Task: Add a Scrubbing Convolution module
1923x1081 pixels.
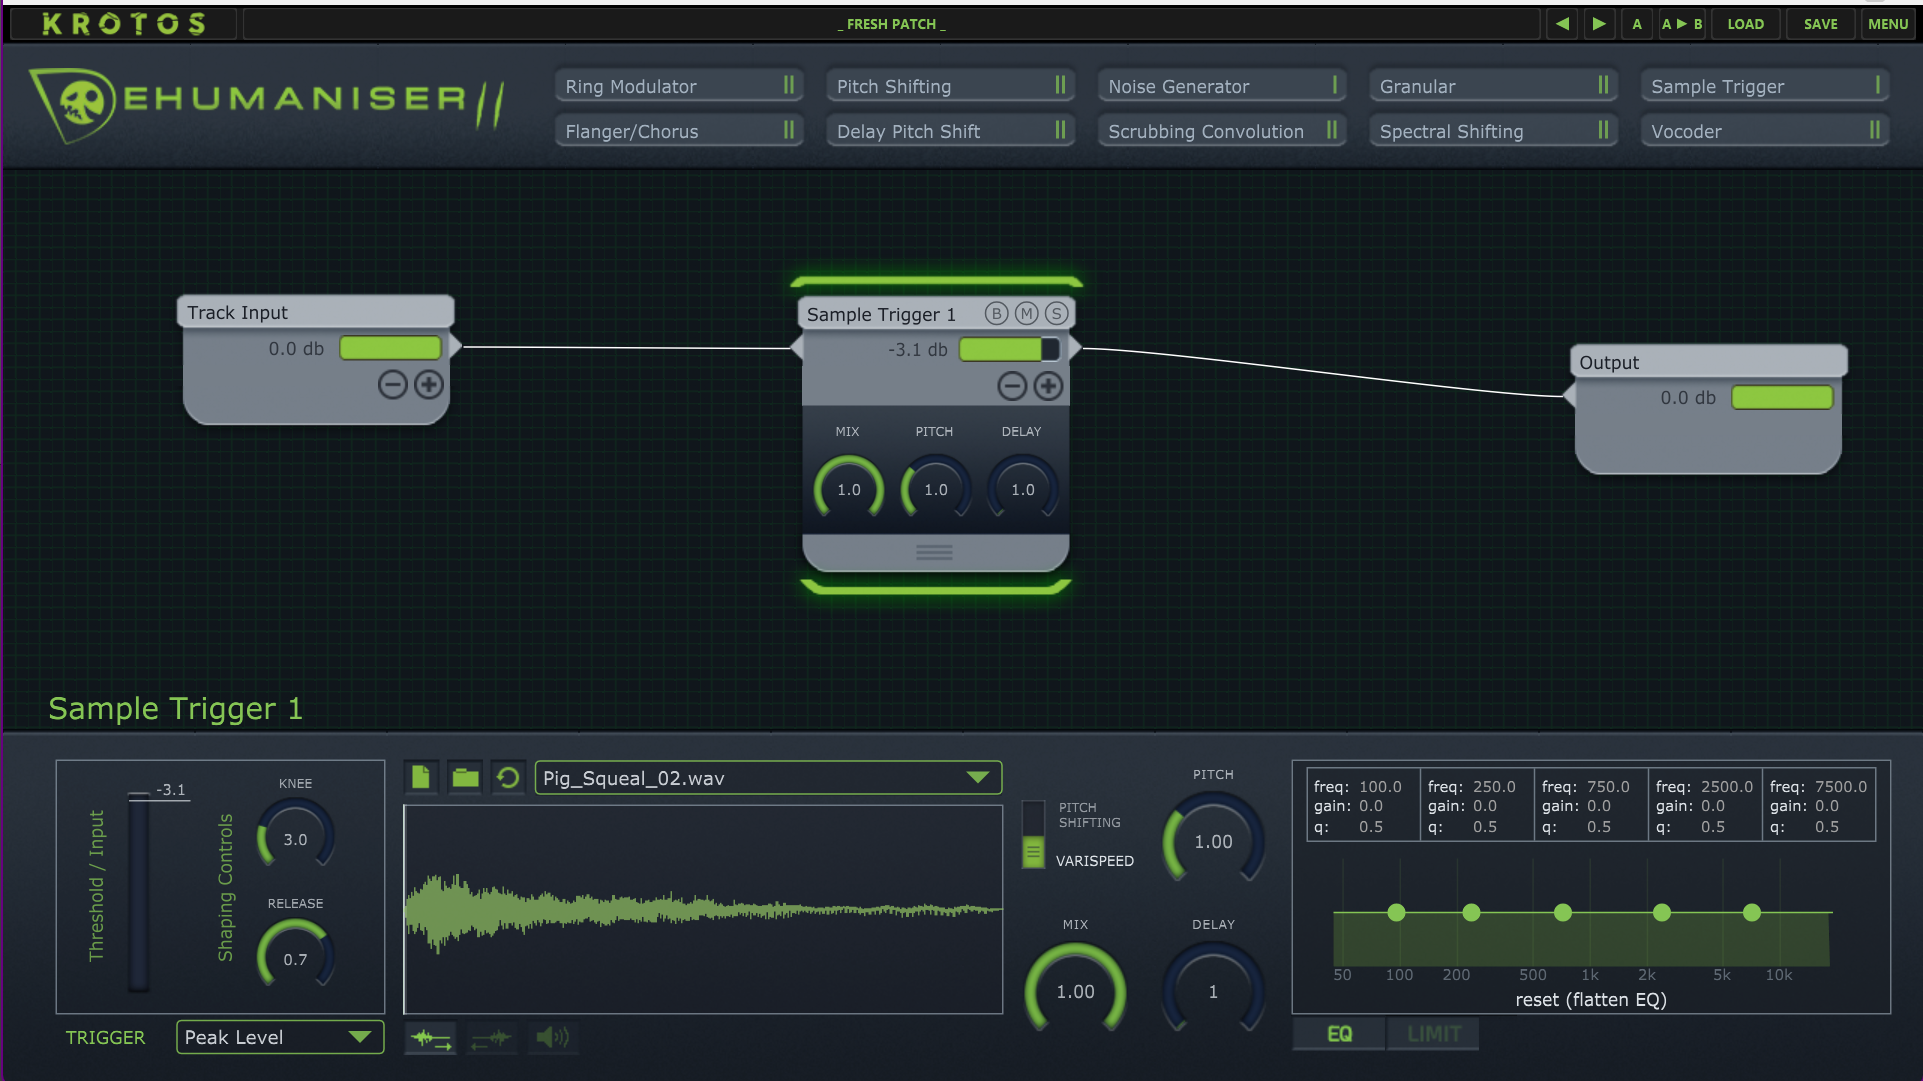Action: pos(1221,131)
